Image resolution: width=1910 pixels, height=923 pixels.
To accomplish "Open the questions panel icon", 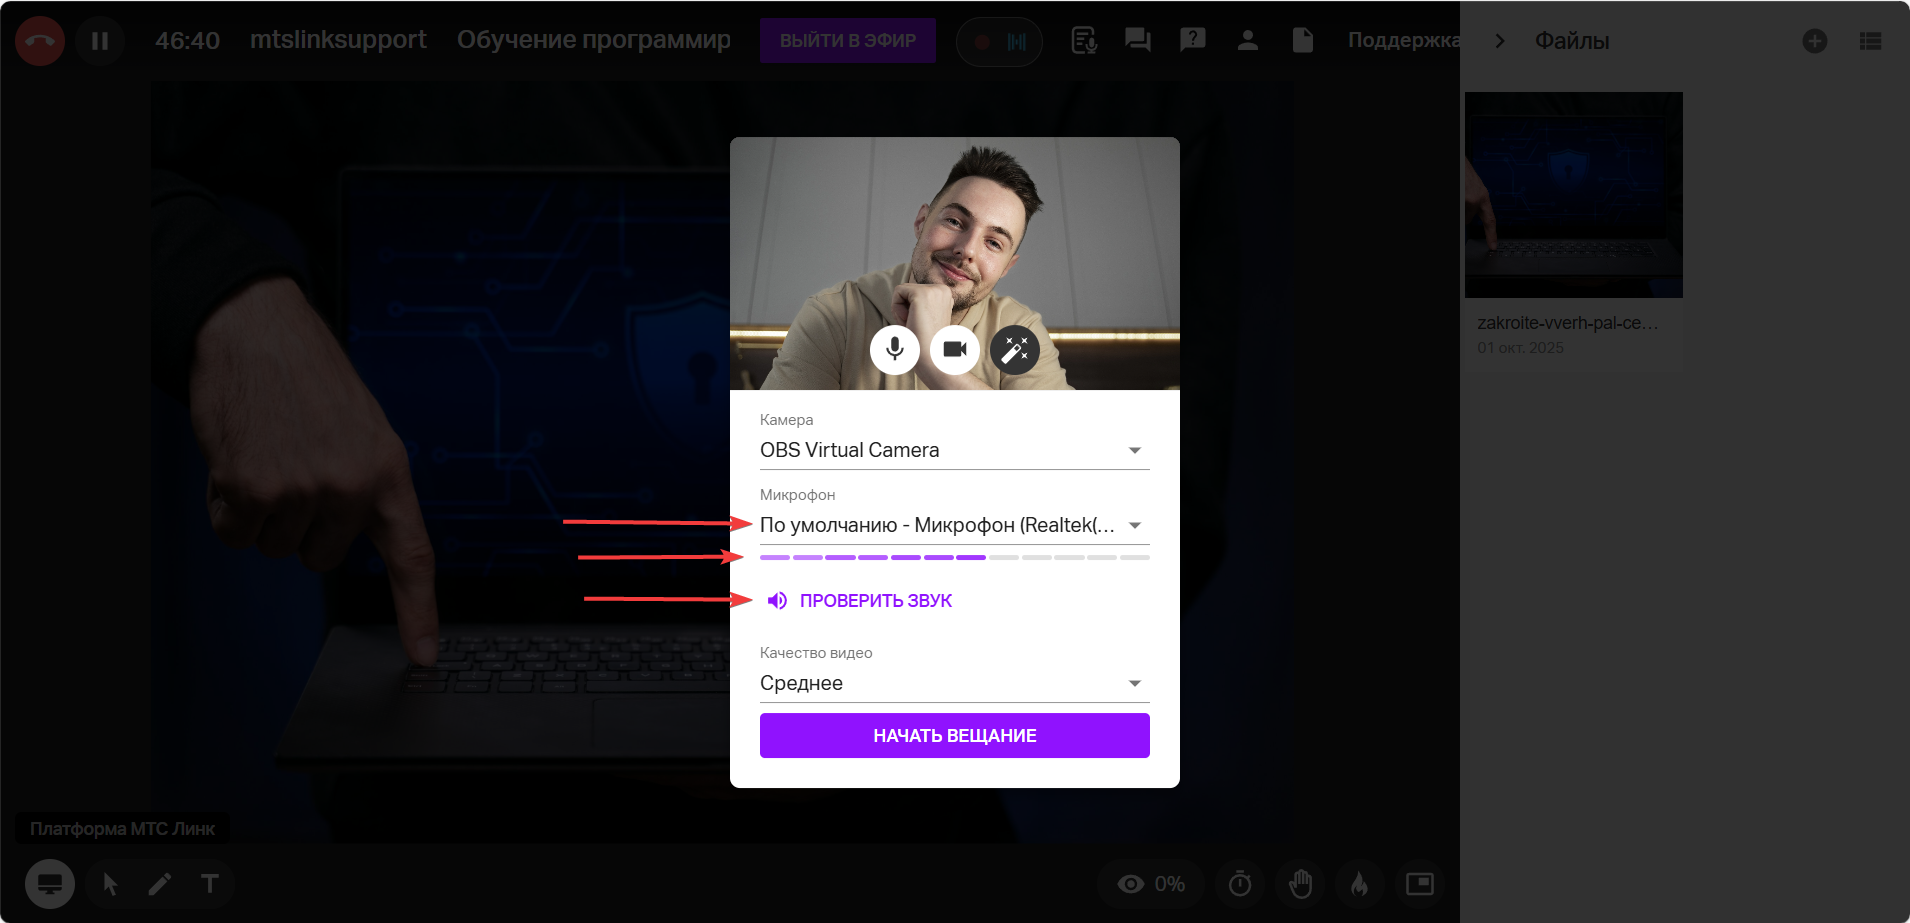I will coord(1193,41).
